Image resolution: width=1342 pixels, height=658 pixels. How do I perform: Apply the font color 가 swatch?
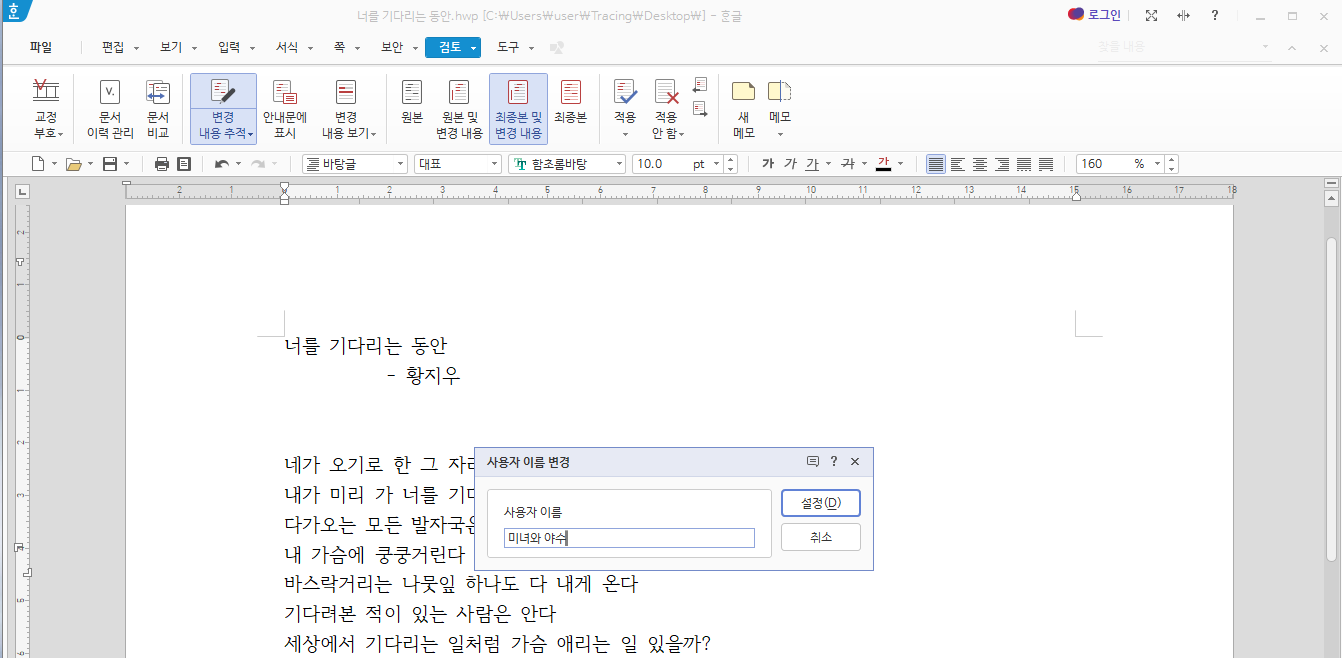pyautogui.click(x=883, y=164)
